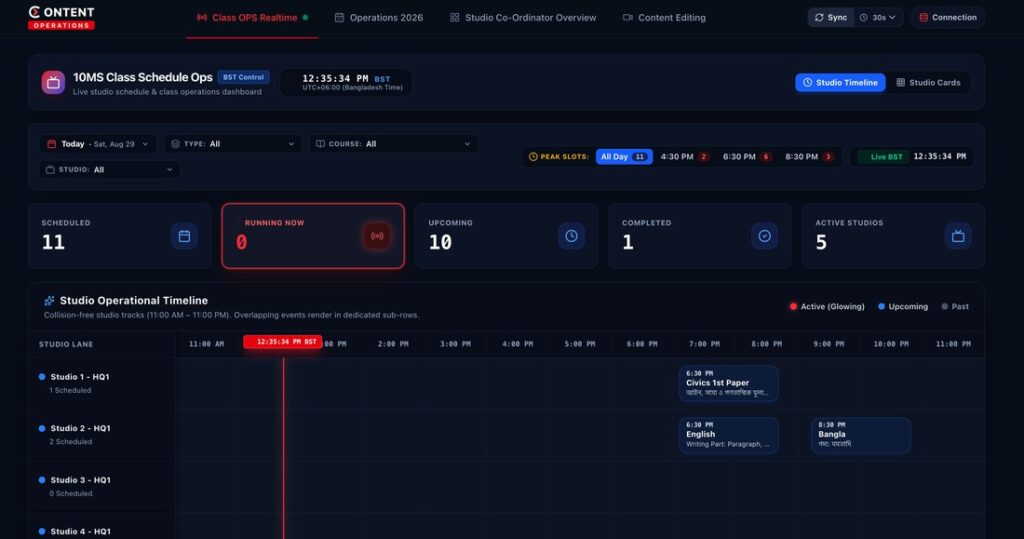1024x539 pixels.
Task: Click the TV icon in Studio filter
Action: (50, 170)
